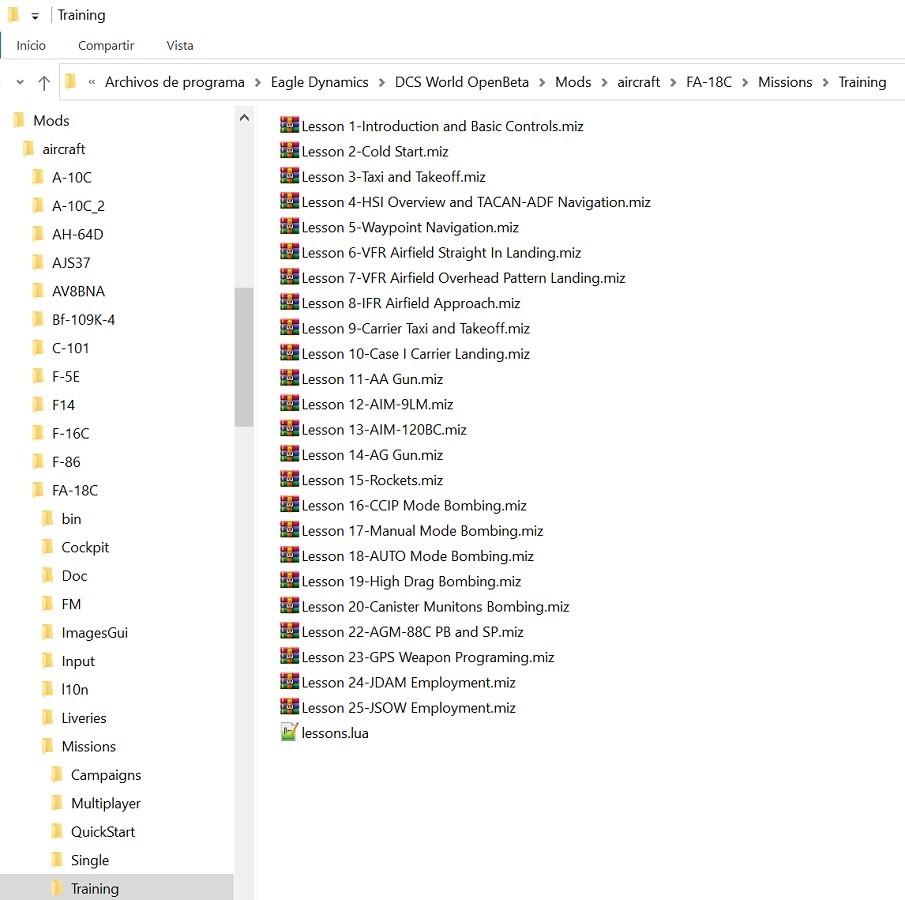Select Lesson 7-VFR Overhead Pattern Landing icon
The height and width of the screenshot is (900, 905).
(x=289, y=277)
